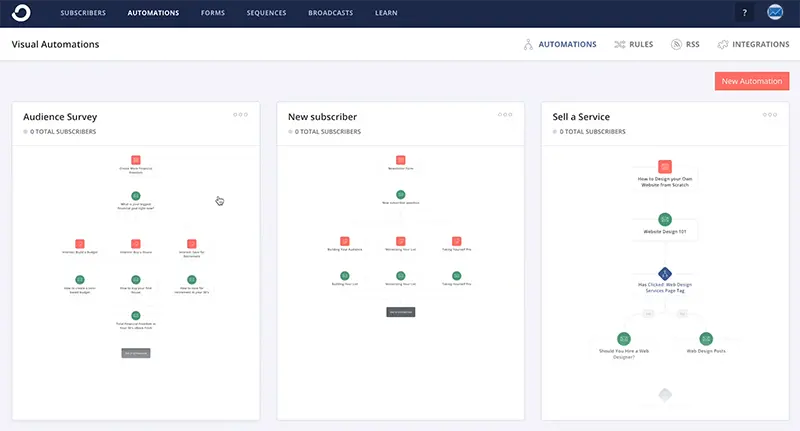This screenshot has width=800, height=431.
Task: Click the New Automation button
Action: (752, 81)
